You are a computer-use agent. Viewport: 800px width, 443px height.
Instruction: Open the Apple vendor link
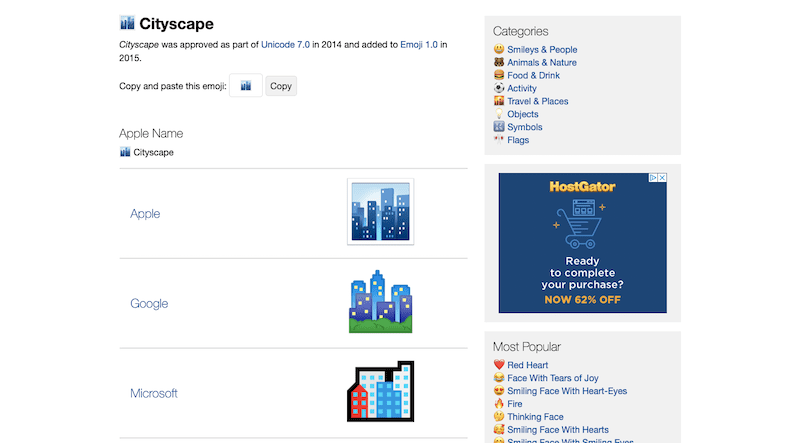point(145,213)
